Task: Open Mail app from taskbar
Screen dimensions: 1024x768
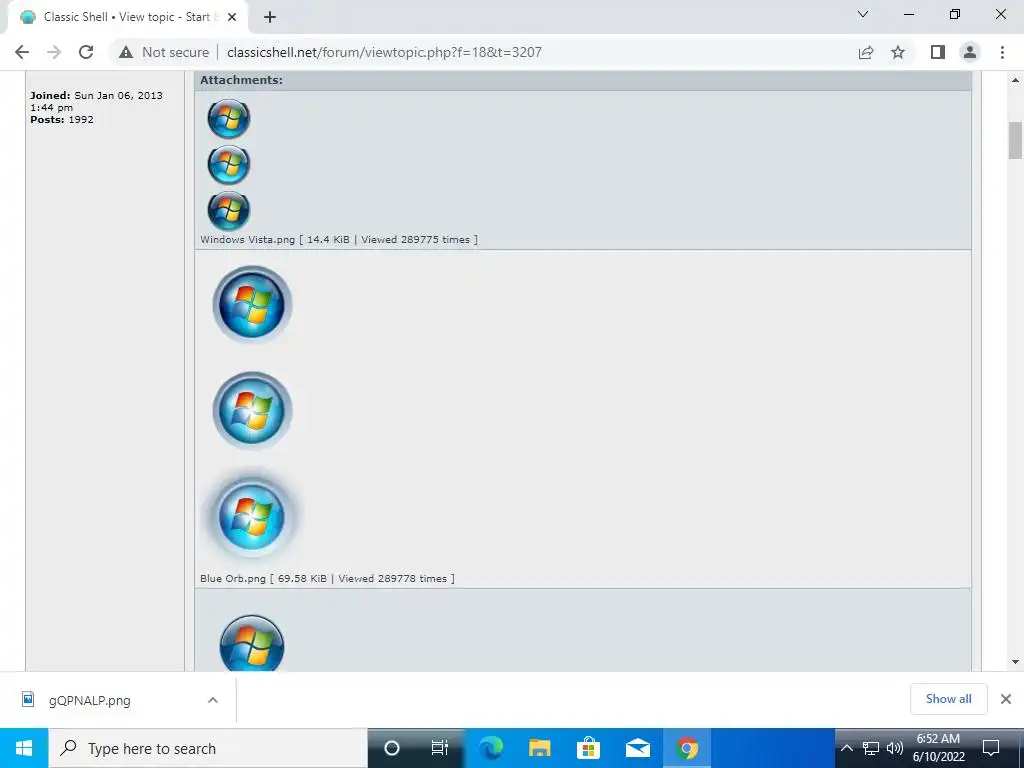Action: point(637,748)
